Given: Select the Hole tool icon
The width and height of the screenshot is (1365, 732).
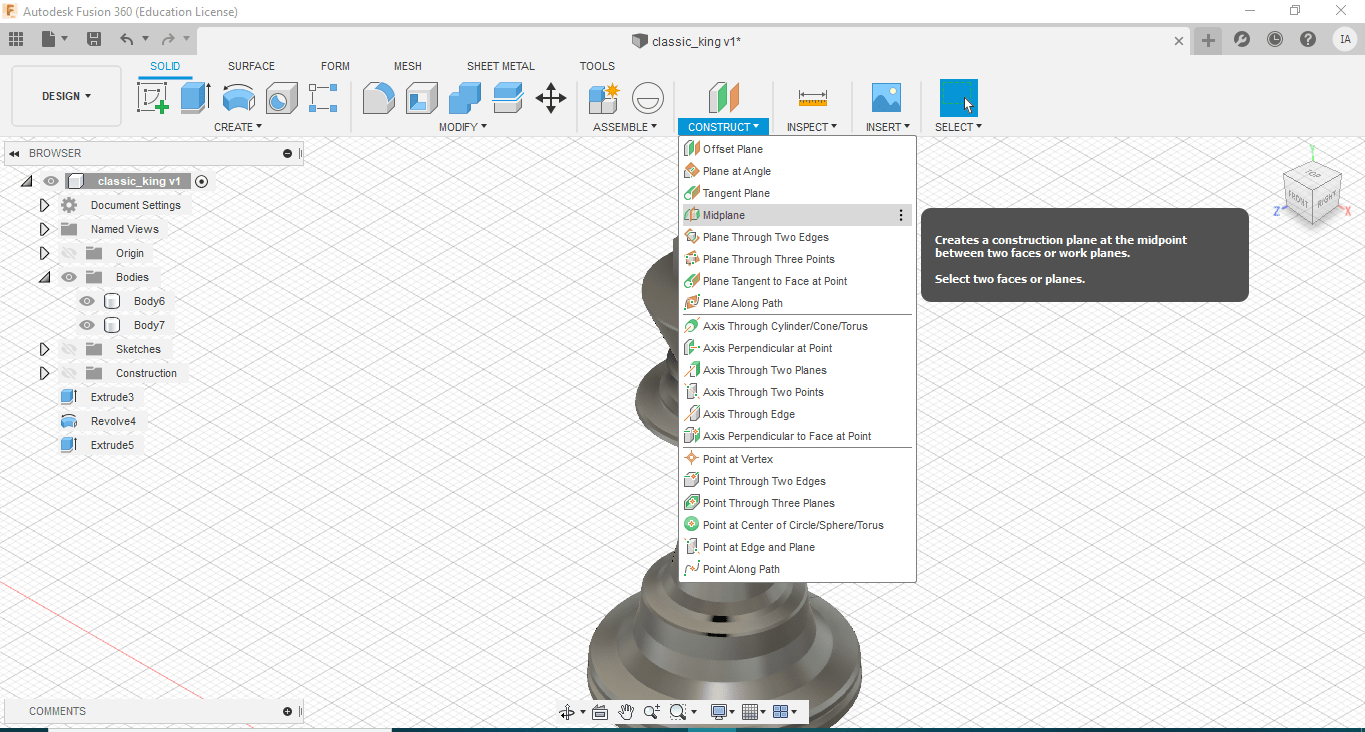Looking at the screenshot, I should [281, 98].
